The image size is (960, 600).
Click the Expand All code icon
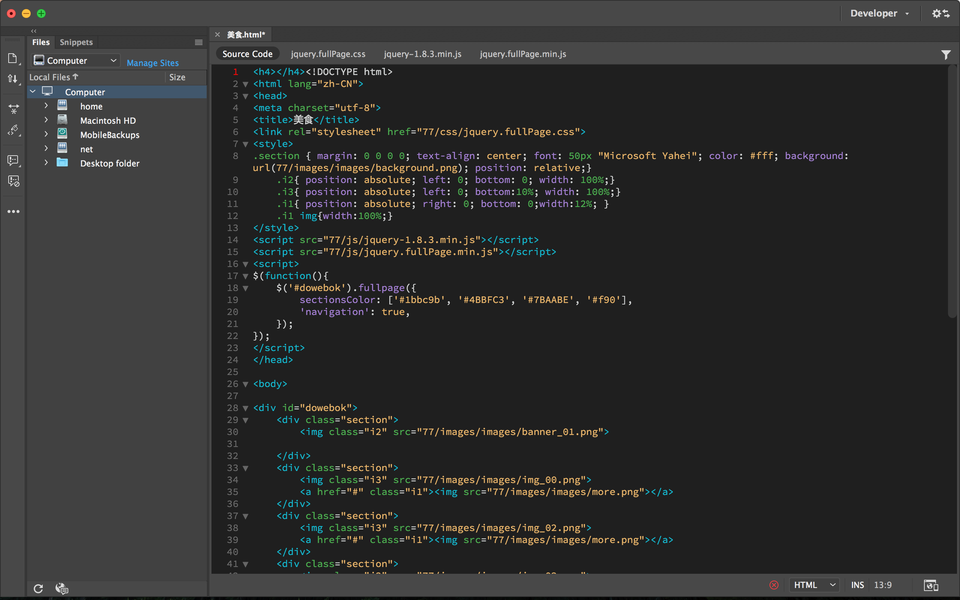click(x=13, y=109)
